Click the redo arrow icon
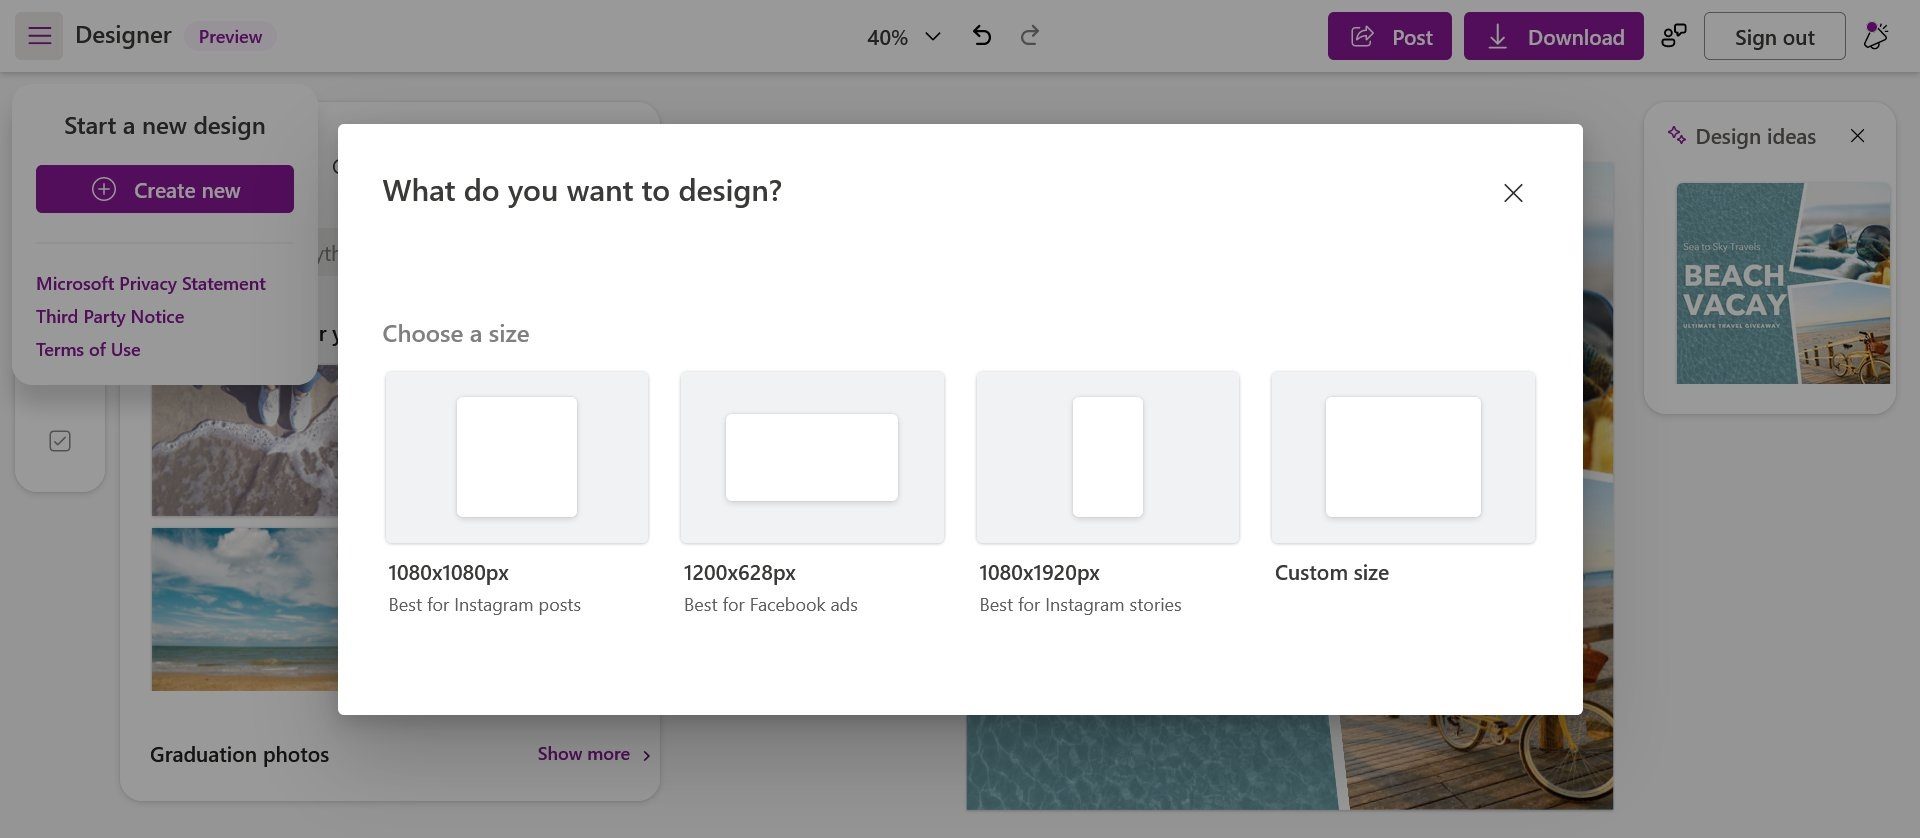Image resolution: width=1920 pixels, height=838 pixels. [1029, 36]
